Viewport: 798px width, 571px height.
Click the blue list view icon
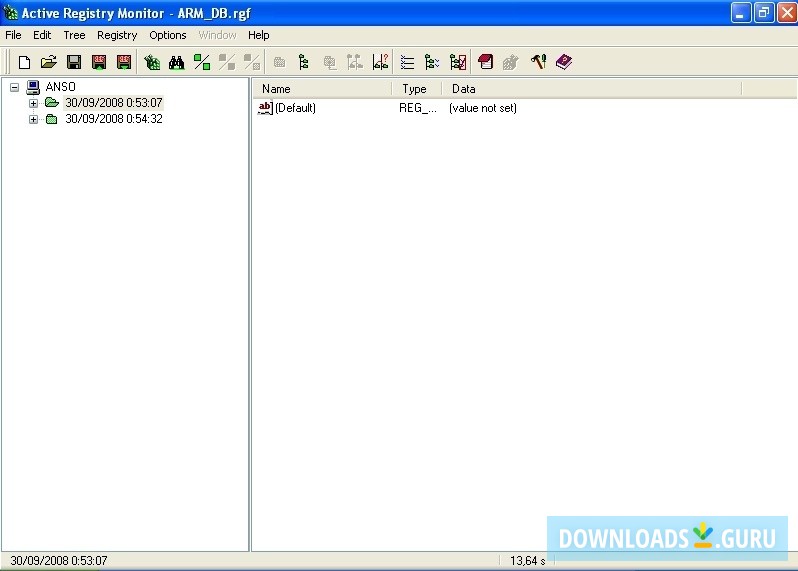[x=407, y=63]
